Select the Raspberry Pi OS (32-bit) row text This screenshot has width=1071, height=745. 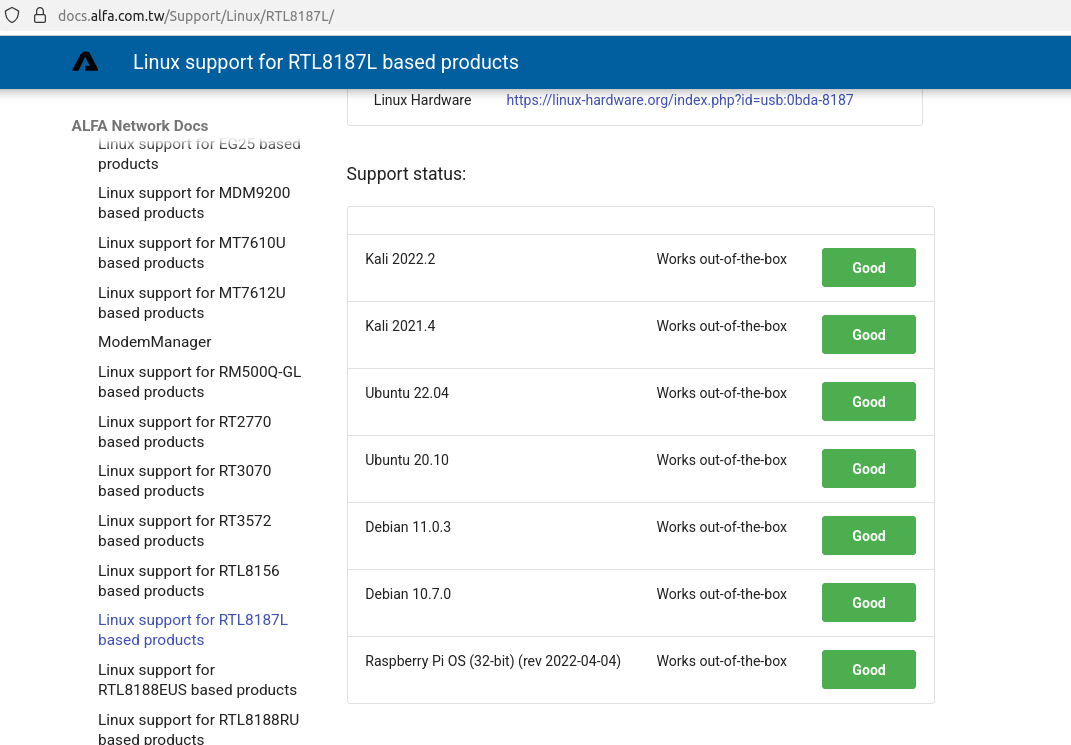493,661
